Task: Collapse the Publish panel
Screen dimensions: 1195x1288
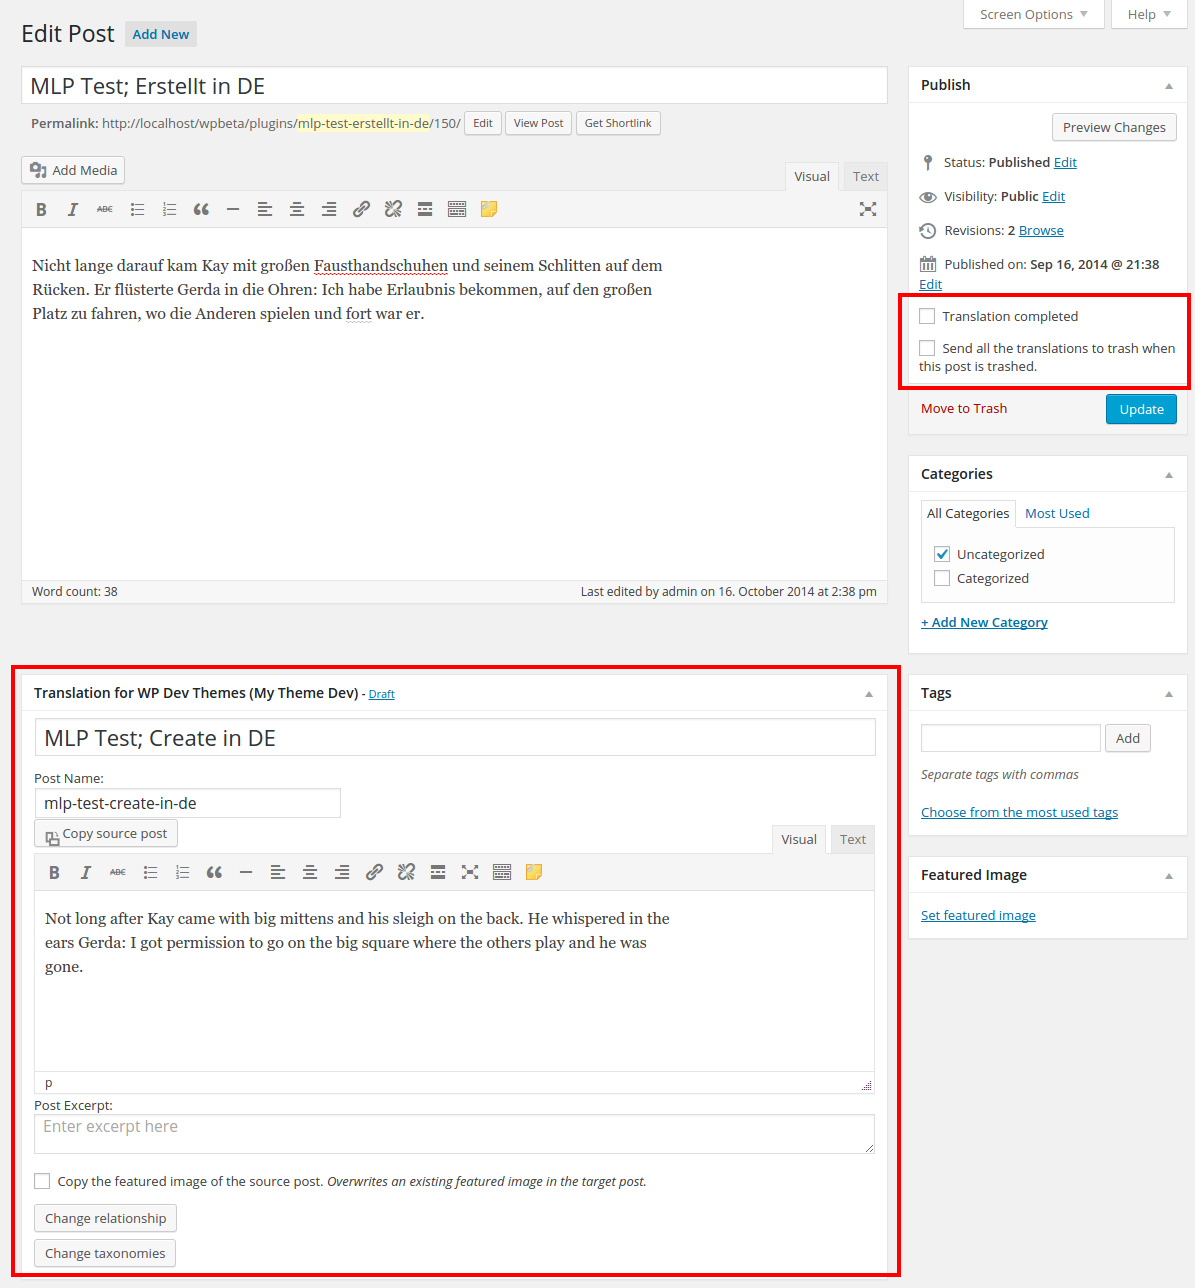Action: click(1168, 86)
